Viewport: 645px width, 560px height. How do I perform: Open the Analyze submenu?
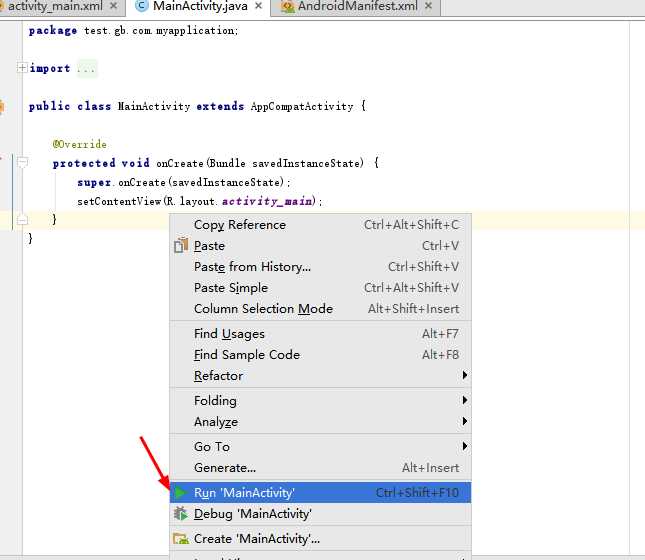click(320, 422)
